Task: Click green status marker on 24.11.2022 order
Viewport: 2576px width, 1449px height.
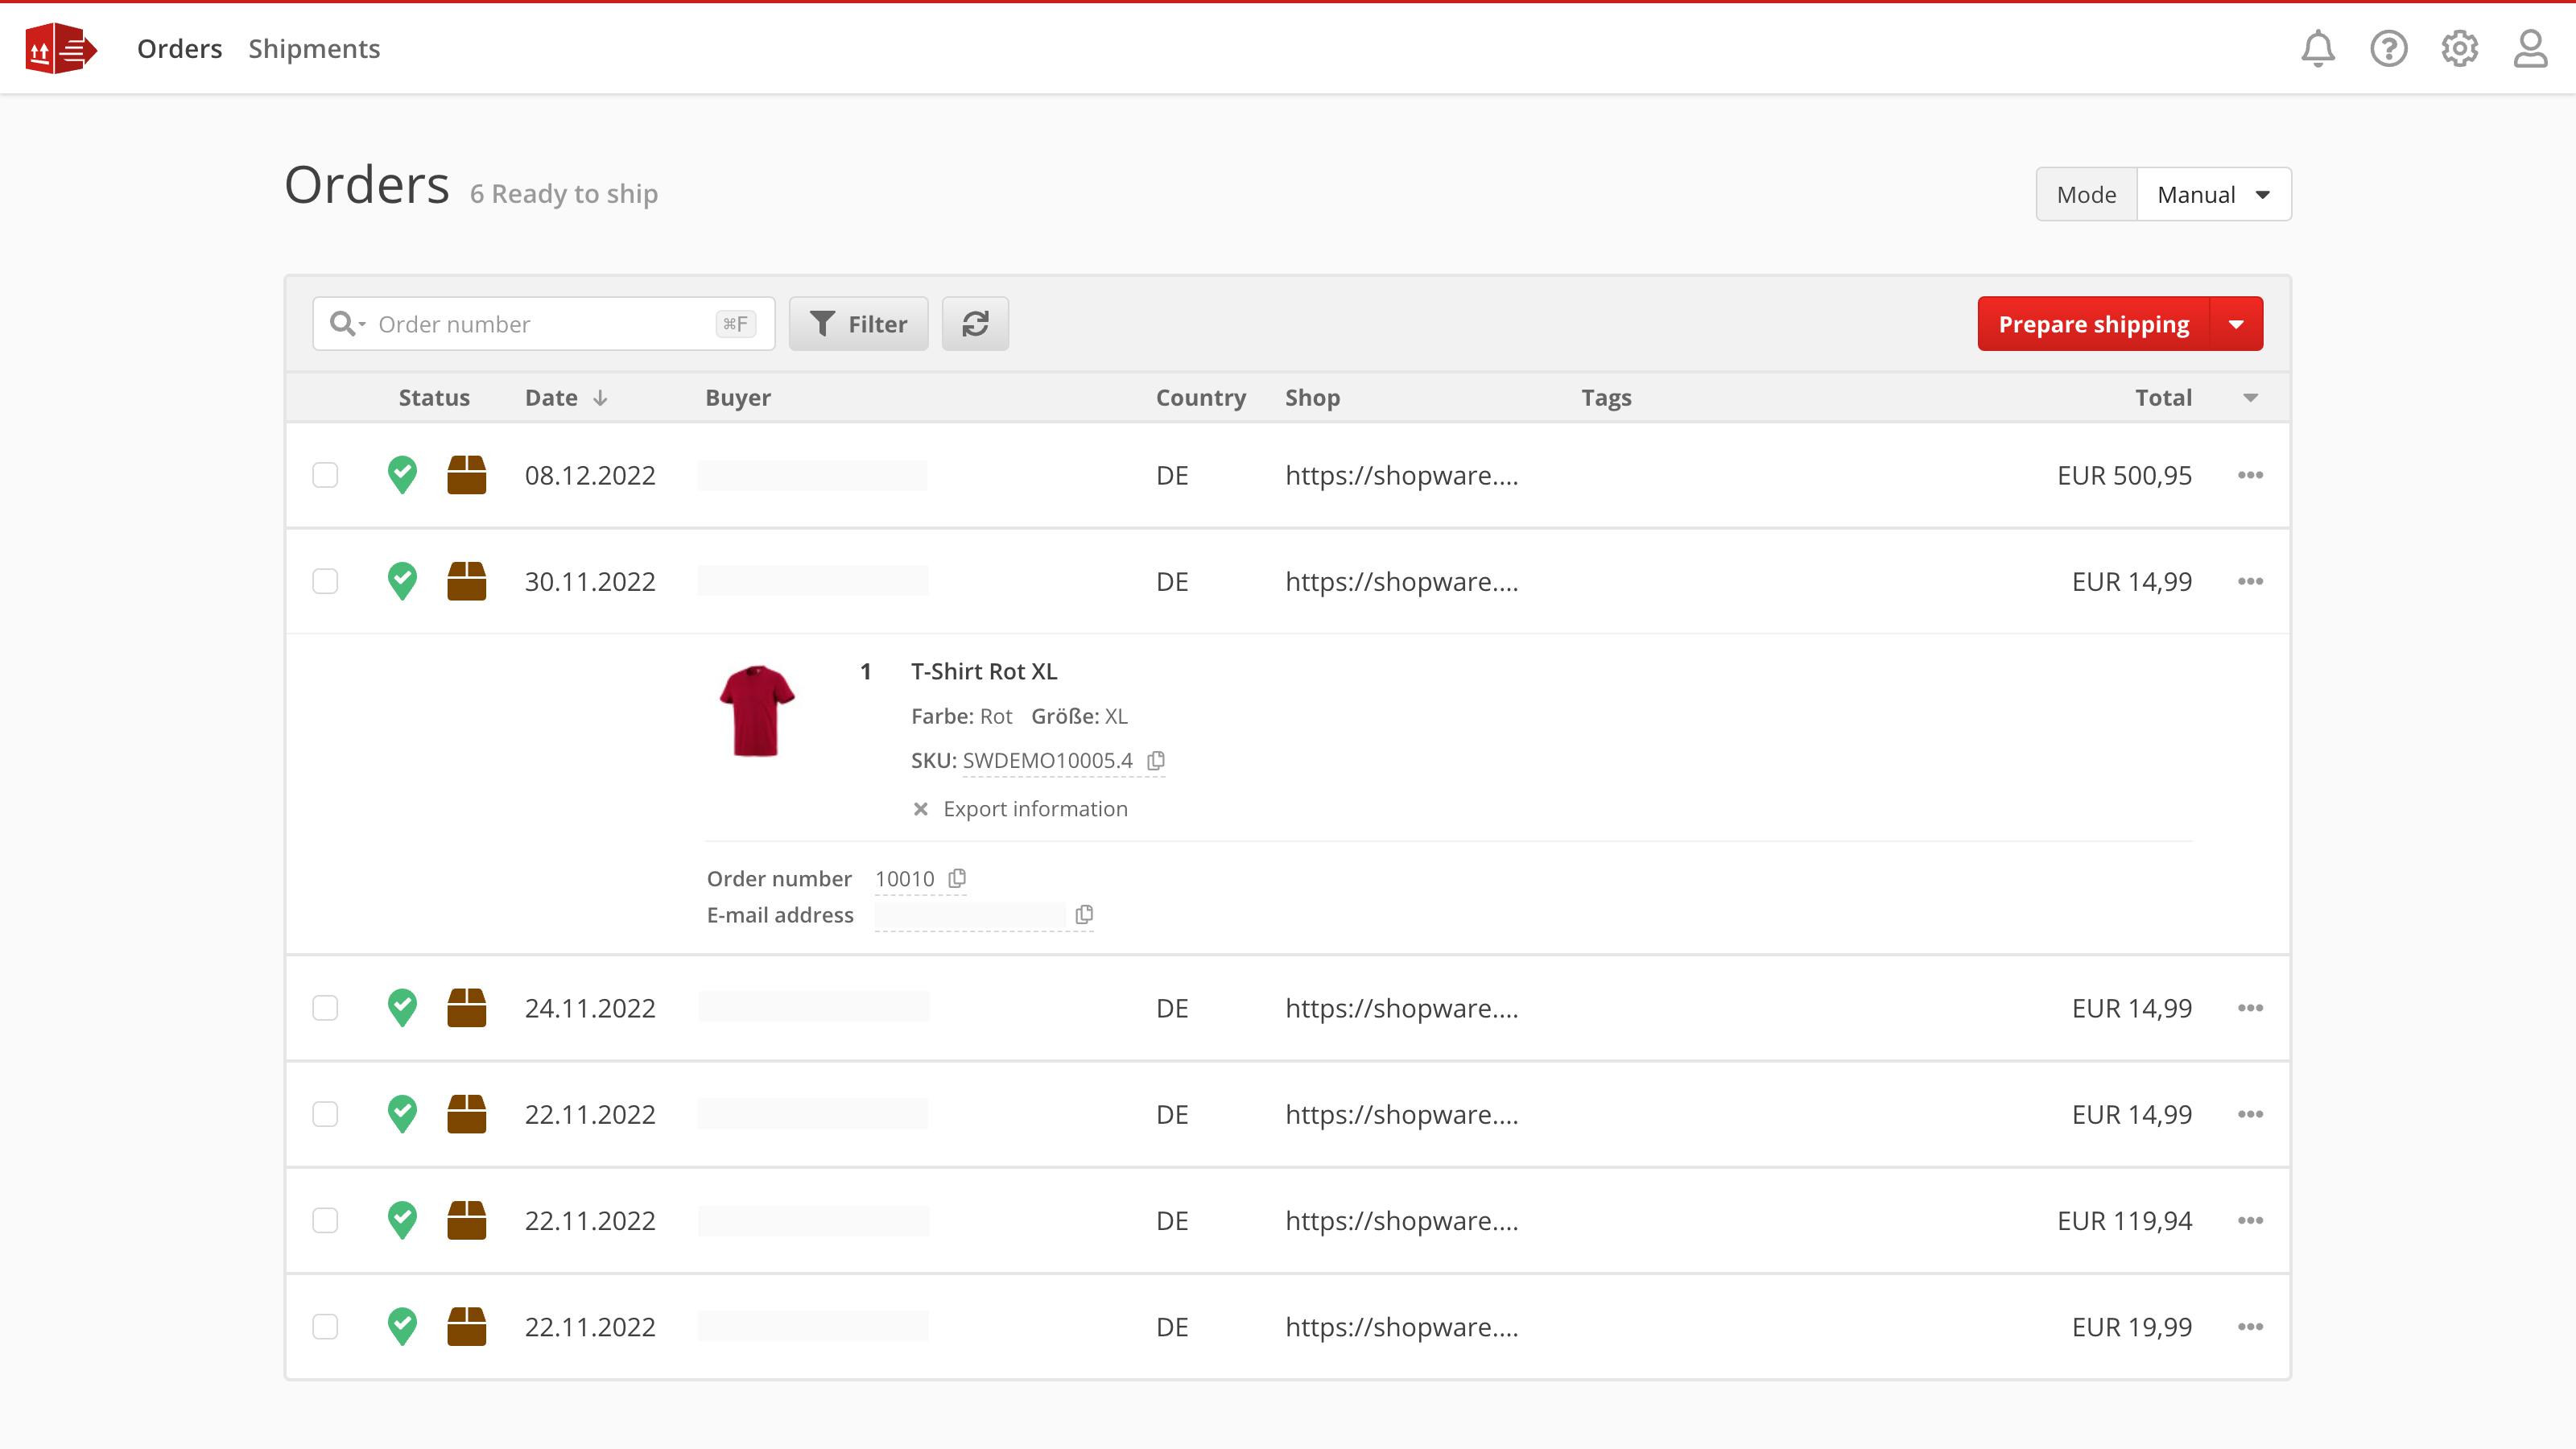Action: [402, 1008]
